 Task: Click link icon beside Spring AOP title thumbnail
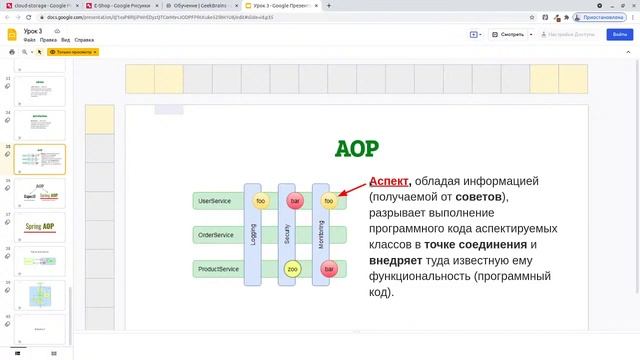coord(7,222)
